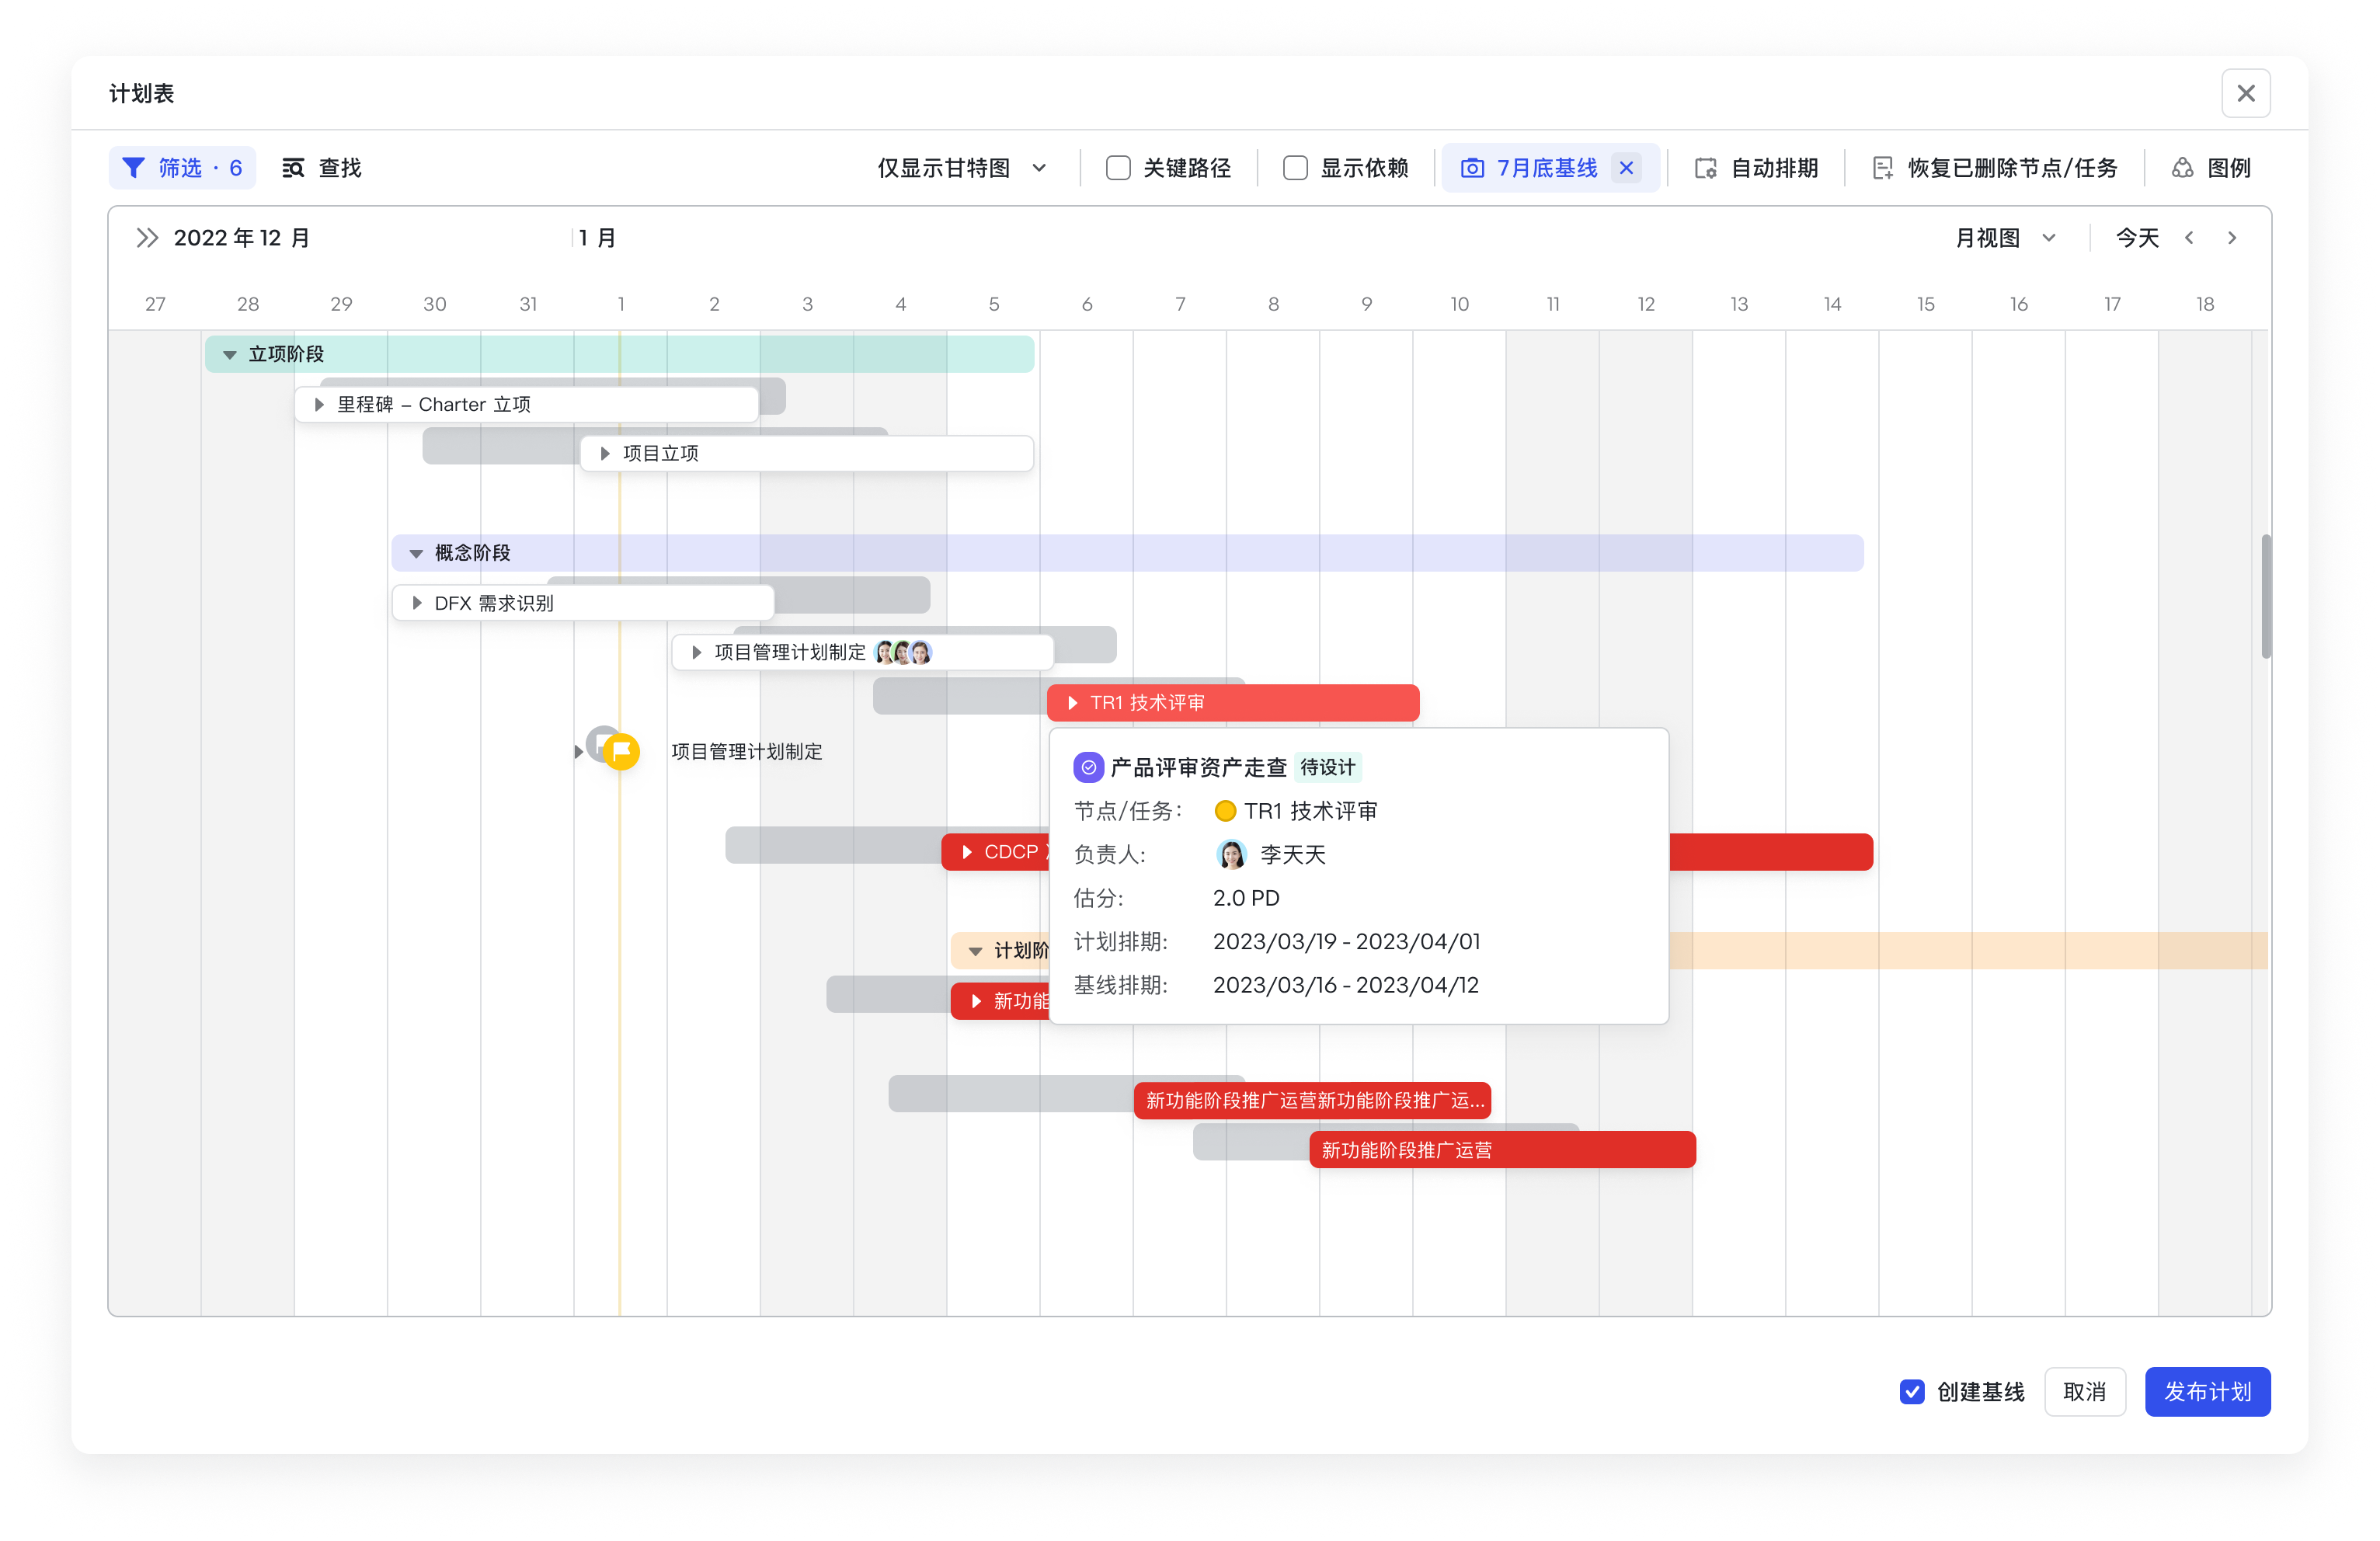
Task: Click the yellow milestone flag marker
Action: pos(621,751)
